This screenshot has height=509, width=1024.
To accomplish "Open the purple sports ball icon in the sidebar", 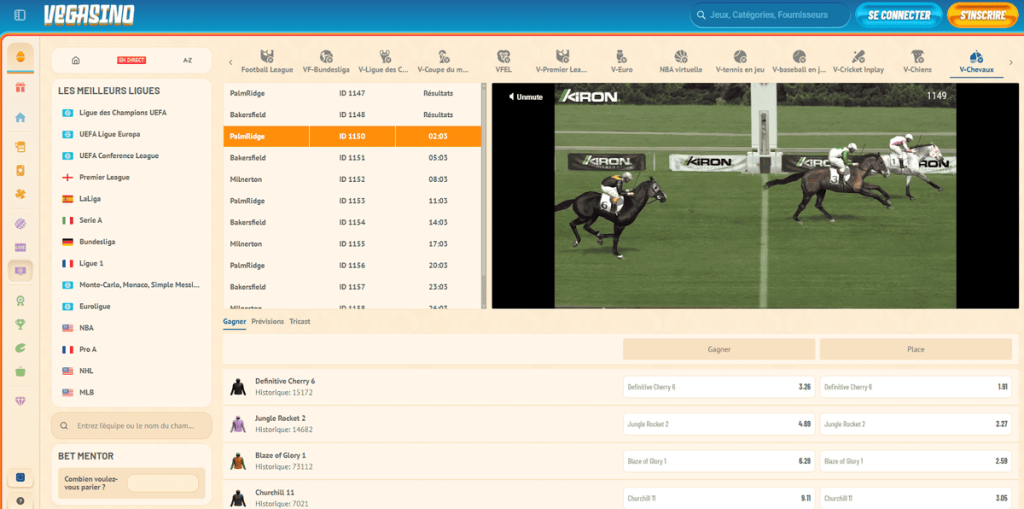I will (20, 223).
